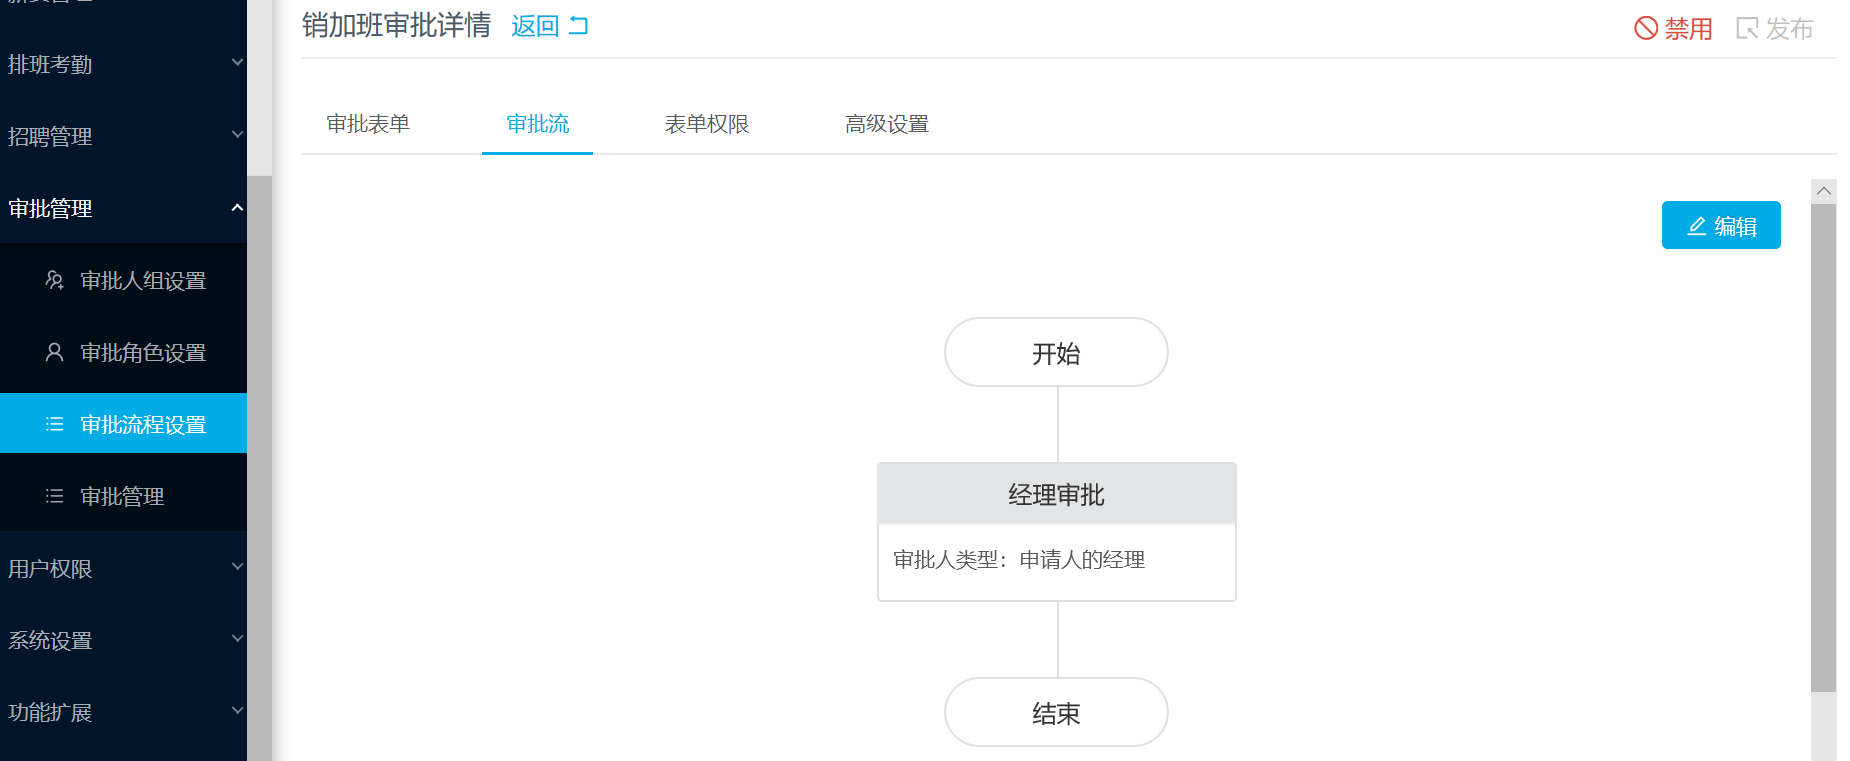Screen dimensions: 1850x761
Task: Open 审批人组设置 via its group icon
Action: point(55,280)
